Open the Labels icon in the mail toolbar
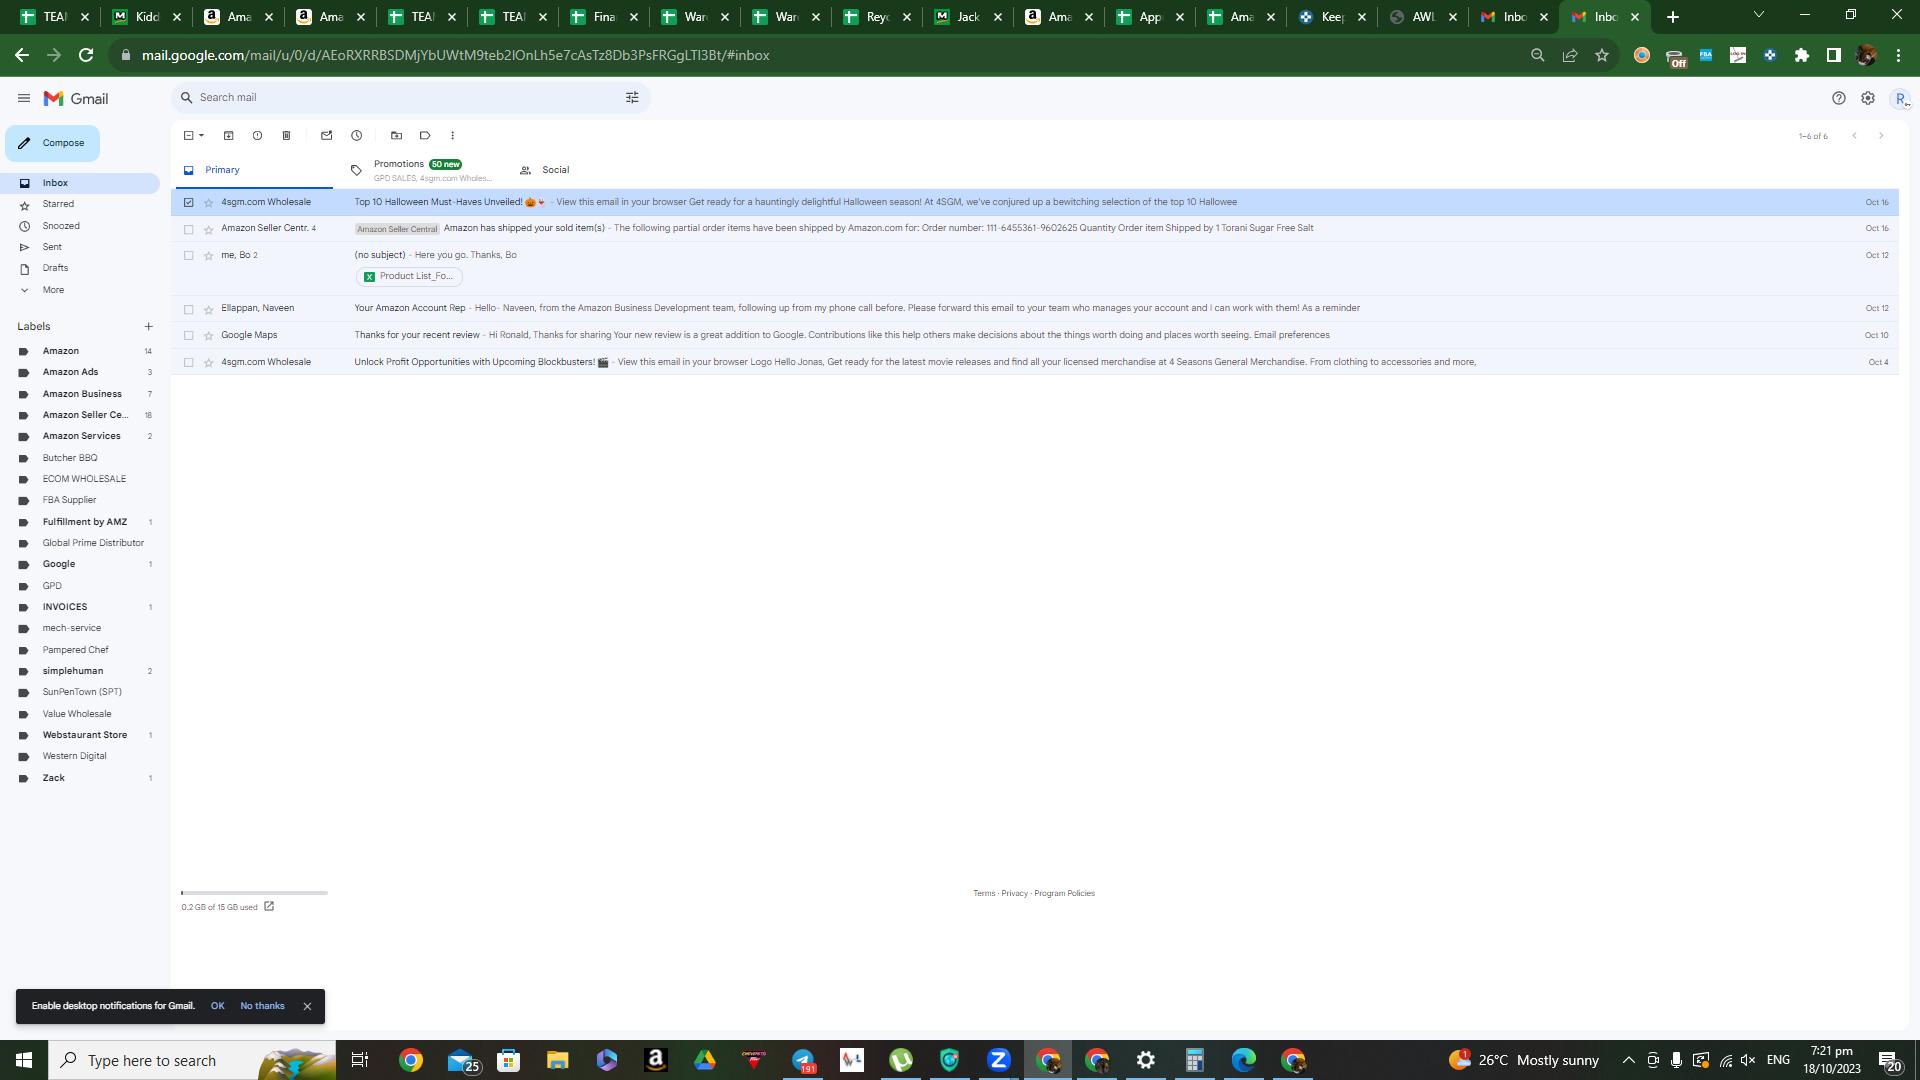Image resolution: width=1920 pixels, height=1080 pixels. tap(425, 136)
